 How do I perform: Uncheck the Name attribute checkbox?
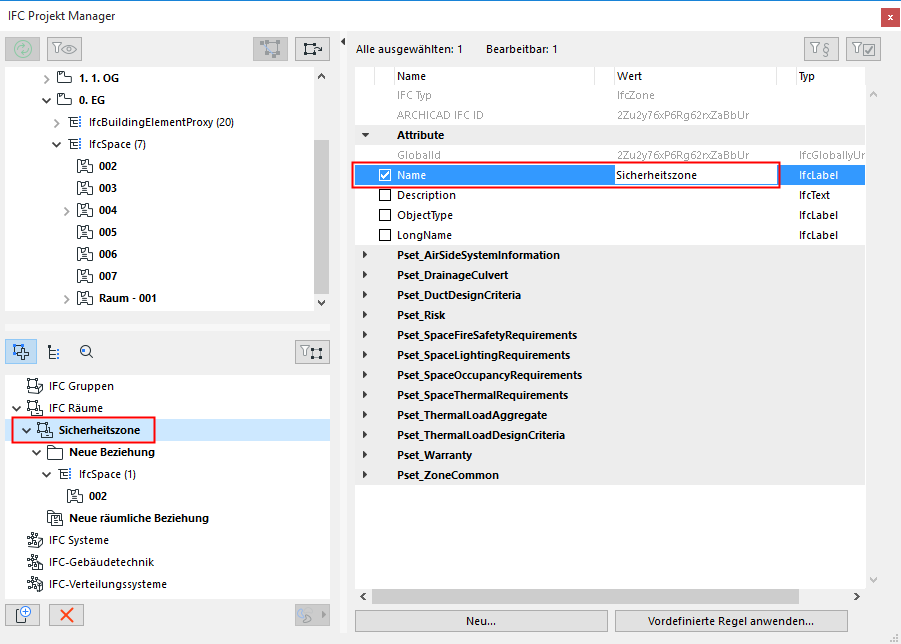pyautogui.click(x=385, y=174)
